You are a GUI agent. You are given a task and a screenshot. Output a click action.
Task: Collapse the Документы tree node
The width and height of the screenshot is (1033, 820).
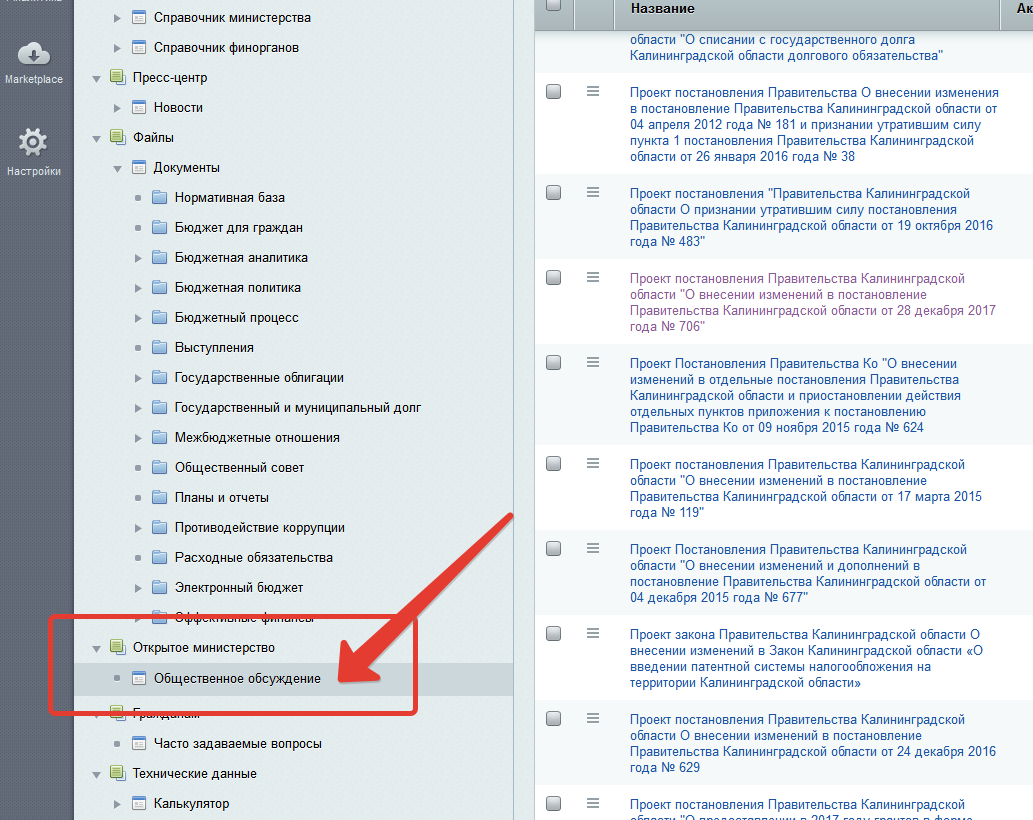(117, 168)
